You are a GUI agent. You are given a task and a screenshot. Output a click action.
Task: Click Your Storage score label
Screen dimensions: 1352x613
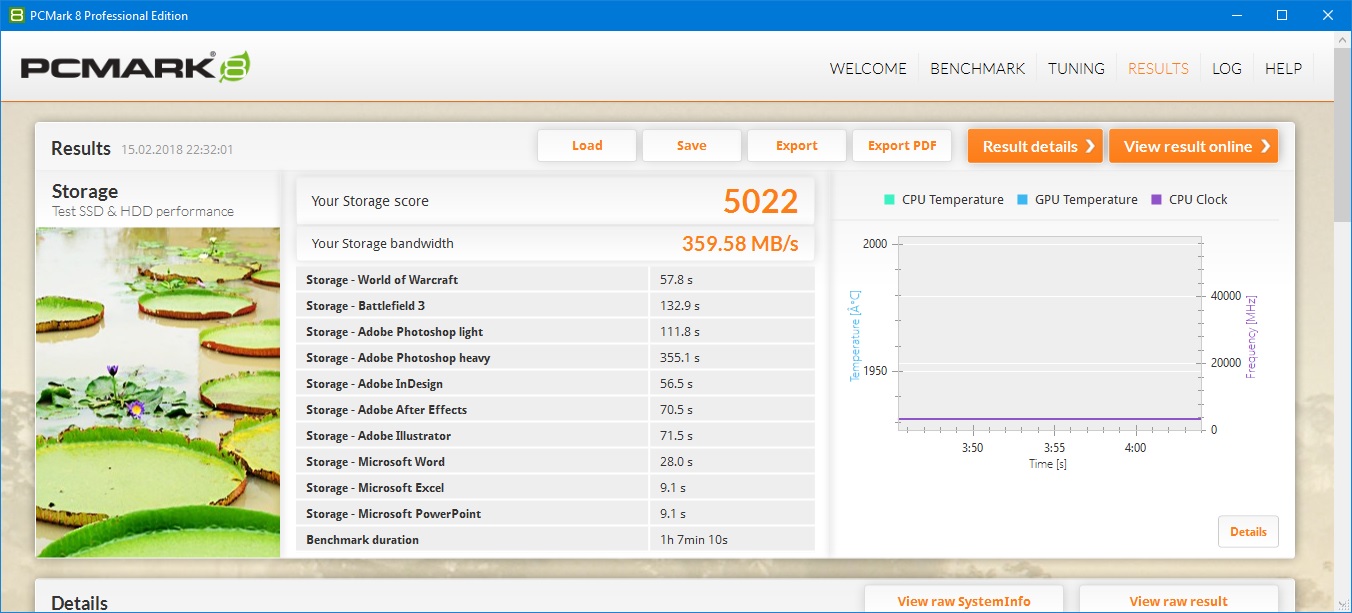pos(370,201)
